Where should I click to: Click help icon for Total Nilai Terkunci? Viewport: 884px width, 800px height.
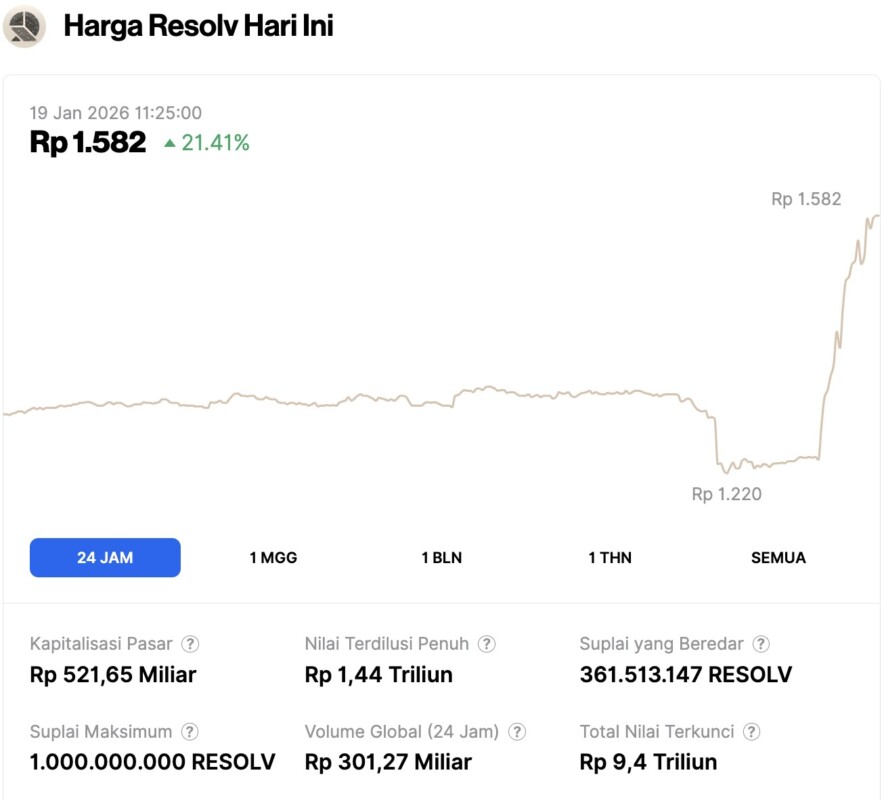point(752,732)
